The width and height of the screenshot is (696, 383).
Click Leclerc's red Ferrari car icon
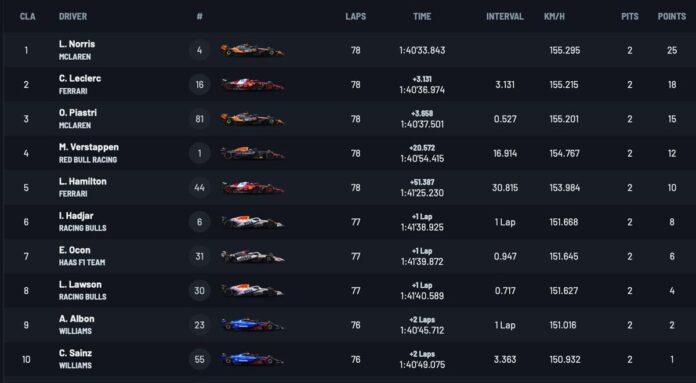click(252, 84)
